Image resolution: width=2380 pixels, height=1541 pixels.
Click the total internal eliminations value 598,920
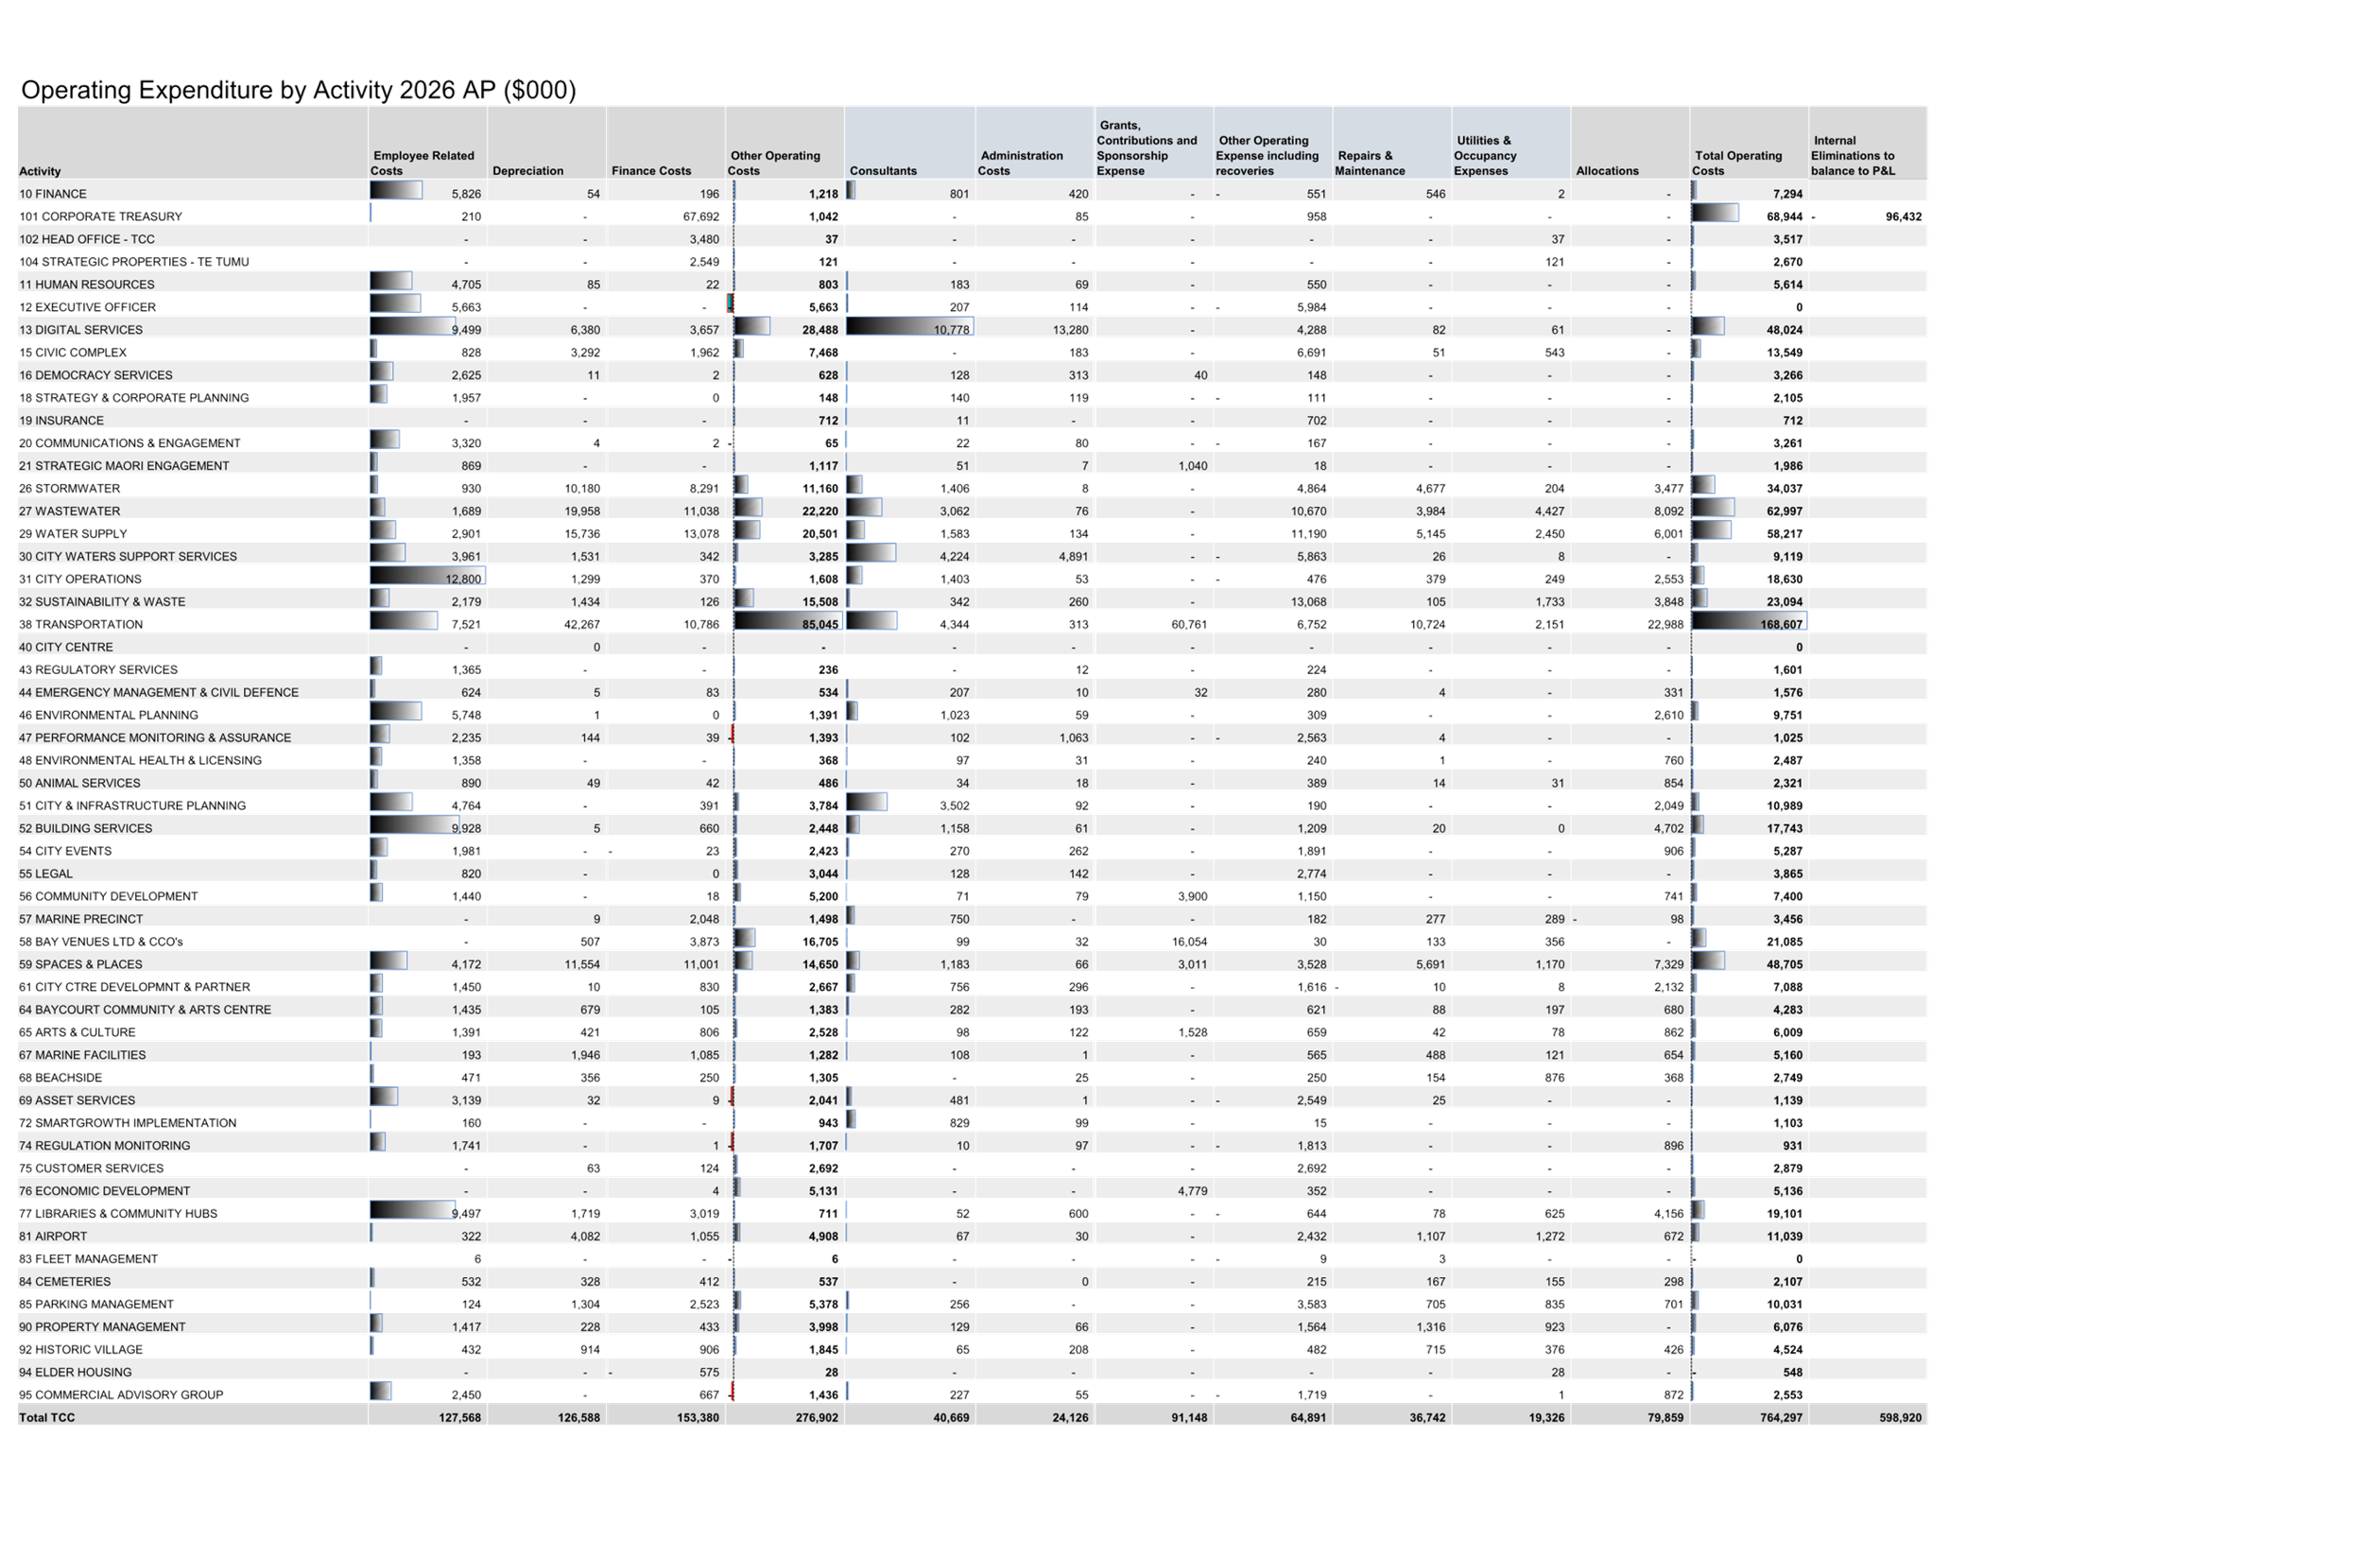click(x=1900, y=1417)
